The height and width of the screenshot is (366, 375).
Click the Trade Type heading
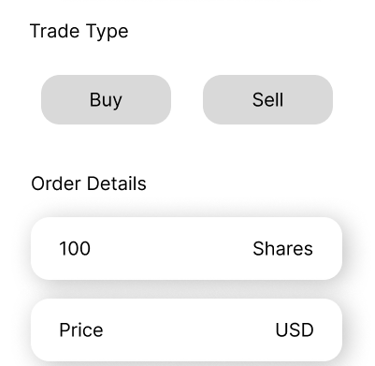79,31
